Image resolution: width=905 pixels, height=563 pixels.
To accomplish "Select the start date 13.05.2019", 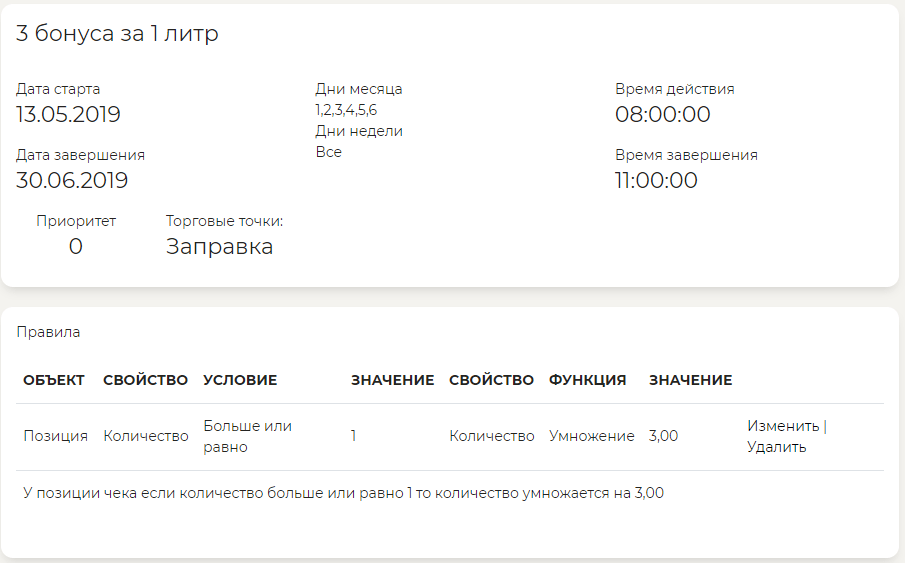I will click(68, 114).
